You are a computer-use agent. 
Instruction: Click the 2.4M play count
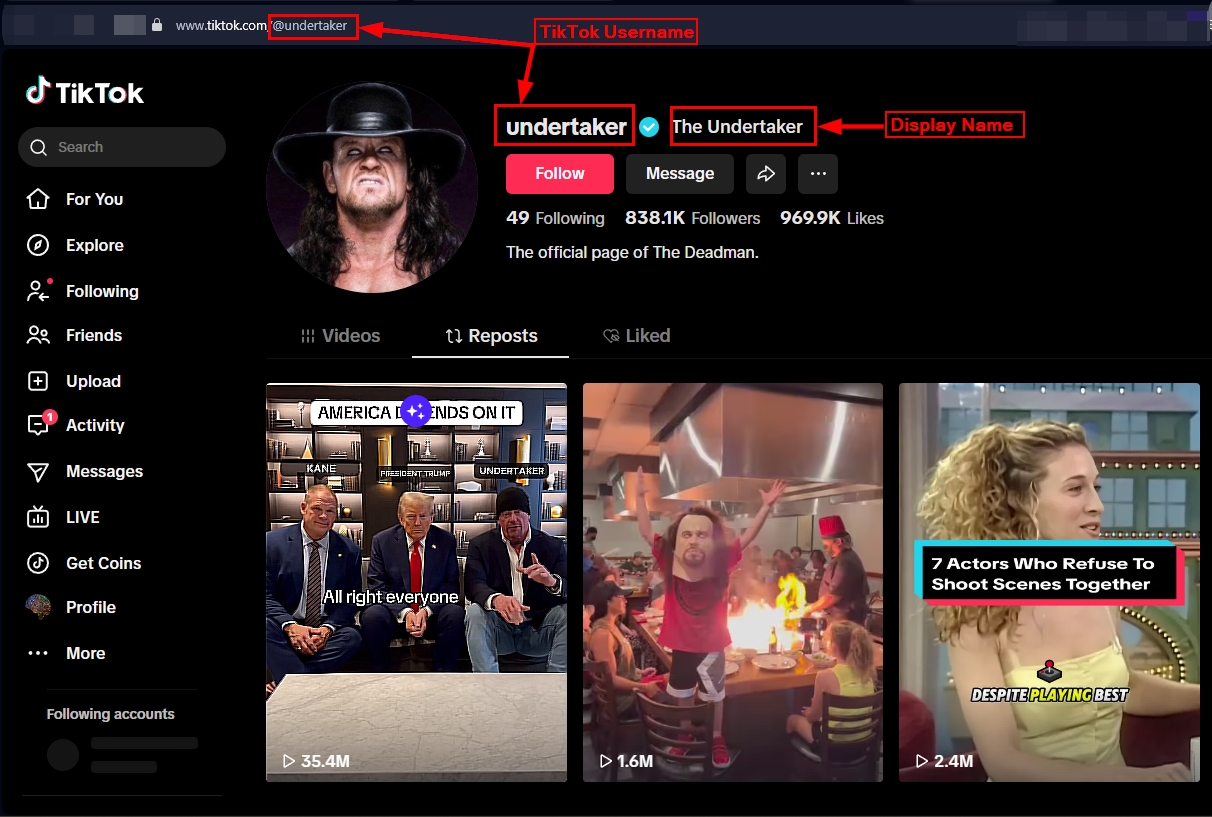tap(944, 761)
